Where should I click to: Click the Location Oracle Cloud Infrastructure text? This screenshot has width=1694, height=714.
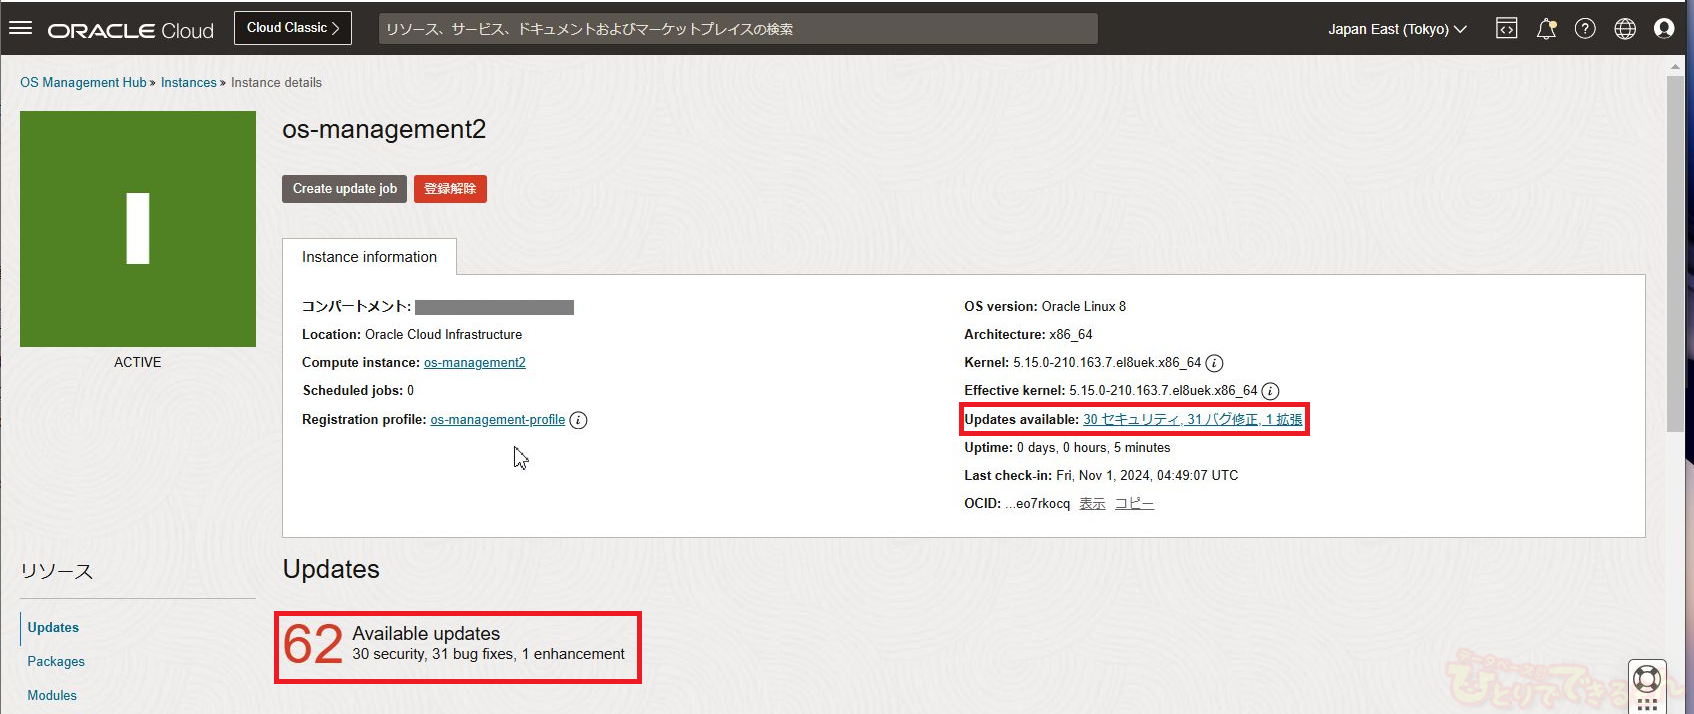pos(412,334)
